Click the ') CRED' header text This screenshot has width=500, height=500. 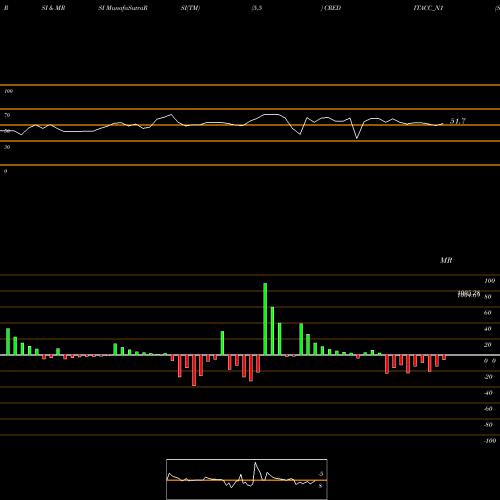coord(331,8)
